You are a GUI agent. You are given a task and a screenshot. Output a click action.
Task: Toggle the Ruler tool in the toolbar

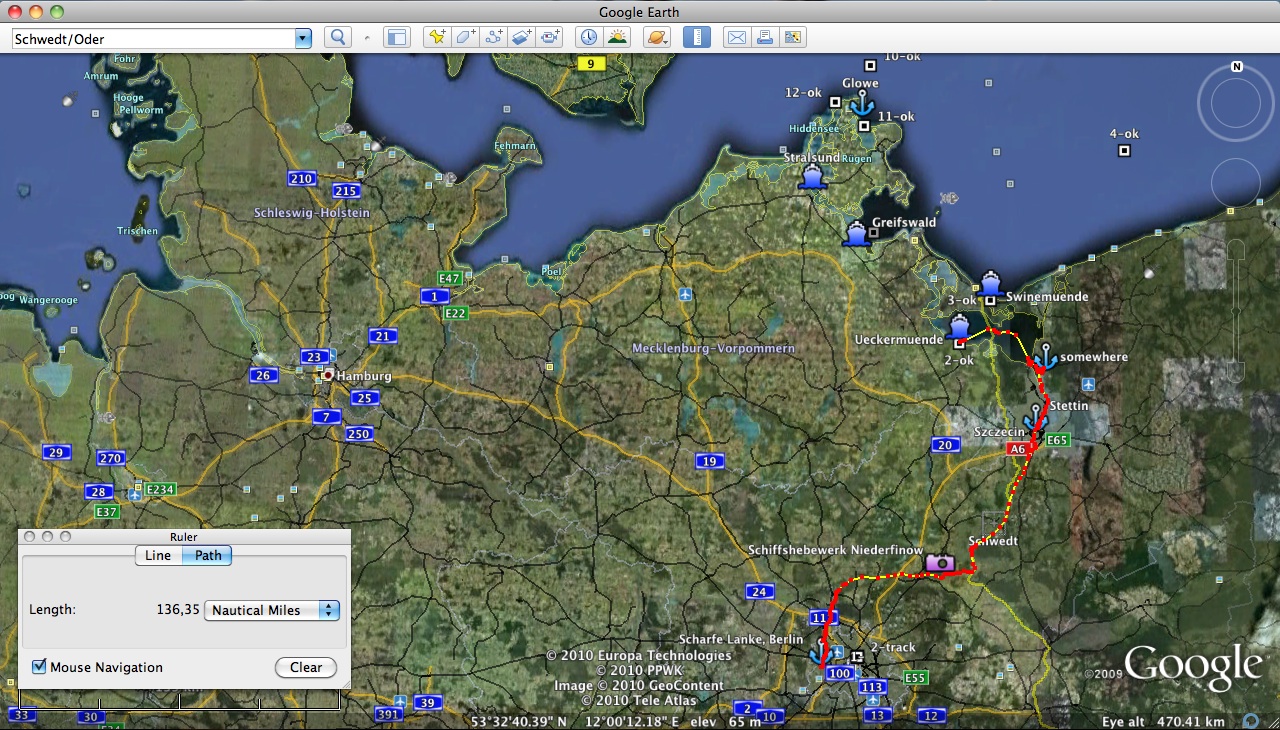(x=697, y=38)
